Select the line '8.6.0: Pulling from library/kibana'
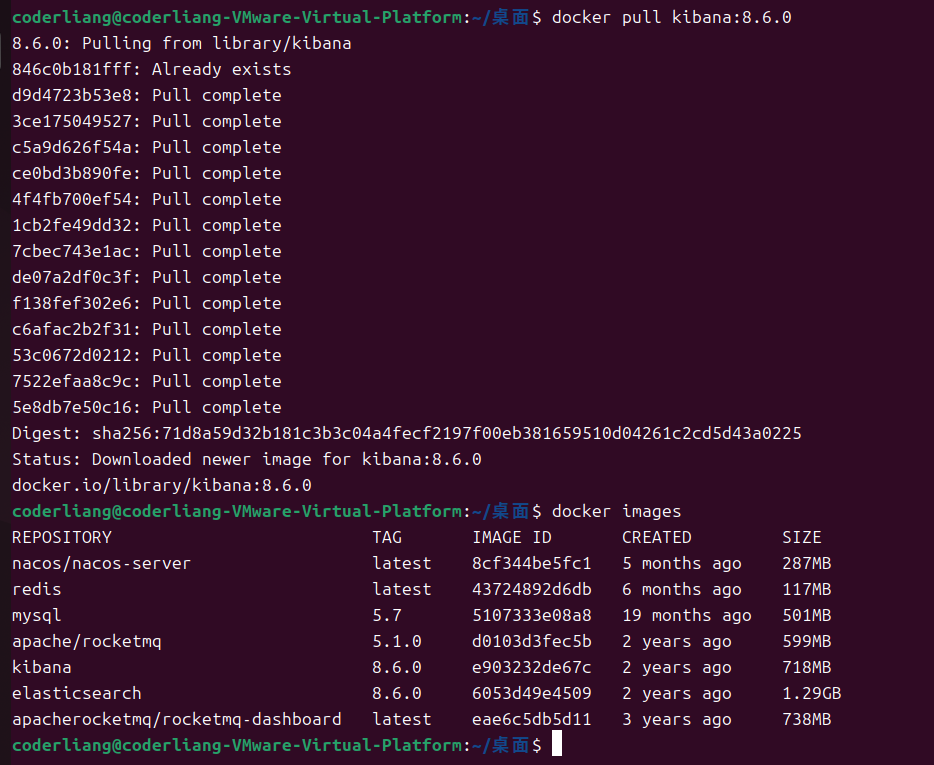The width and height of the screenshot is (934, 765). point(182,43)
